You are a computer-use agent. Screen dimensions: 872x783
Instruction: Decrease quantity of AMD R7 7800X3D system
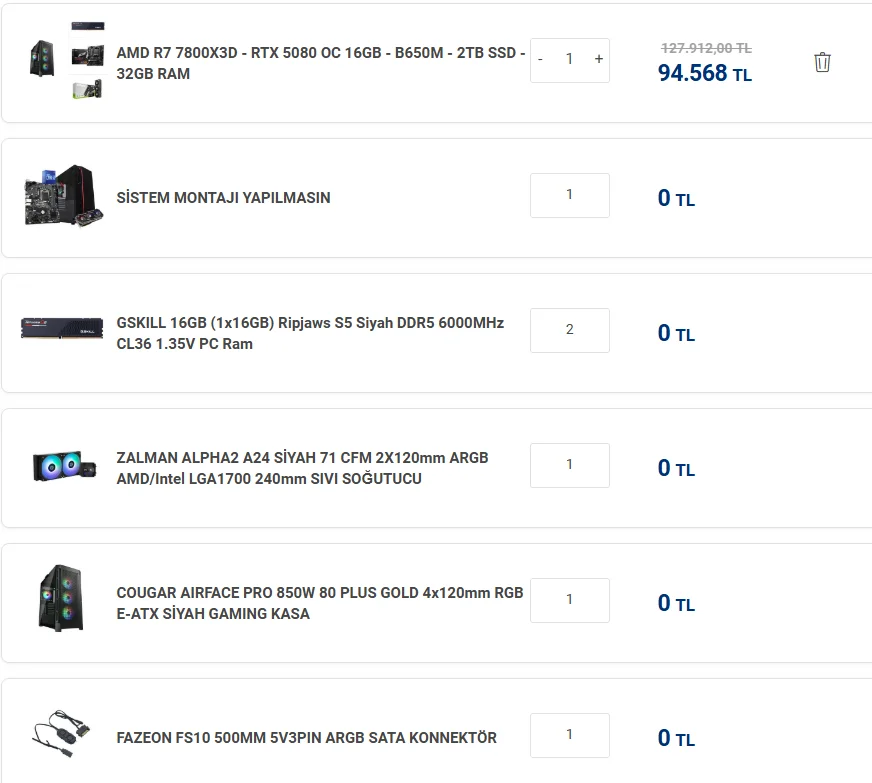tap(541, 59)
